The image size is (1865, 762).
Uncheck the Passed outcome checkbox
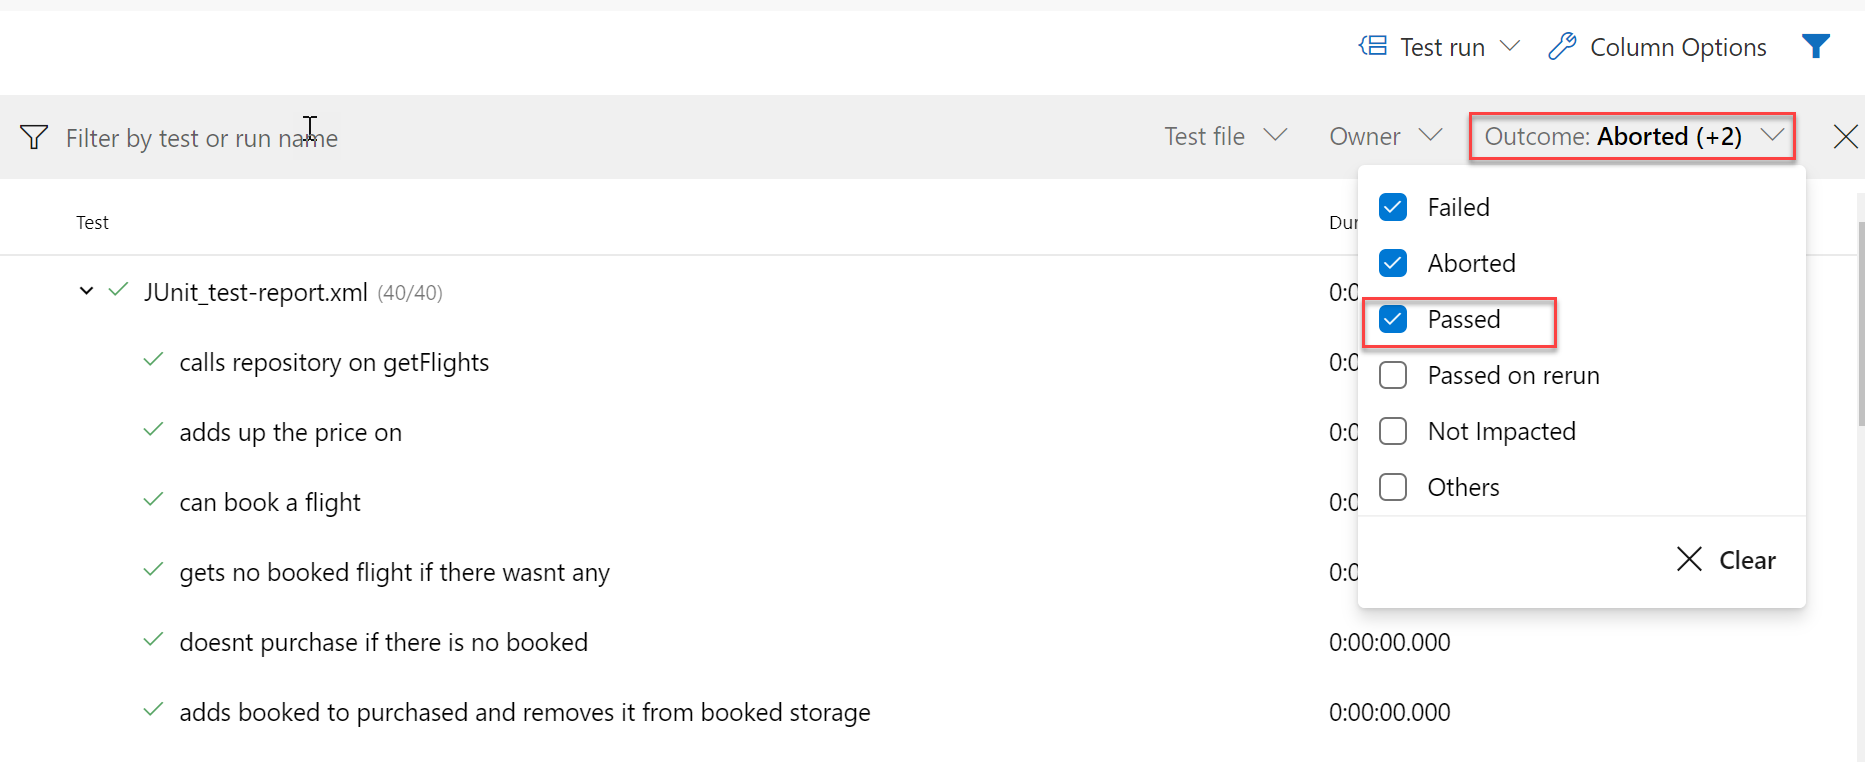[1393, 319]
